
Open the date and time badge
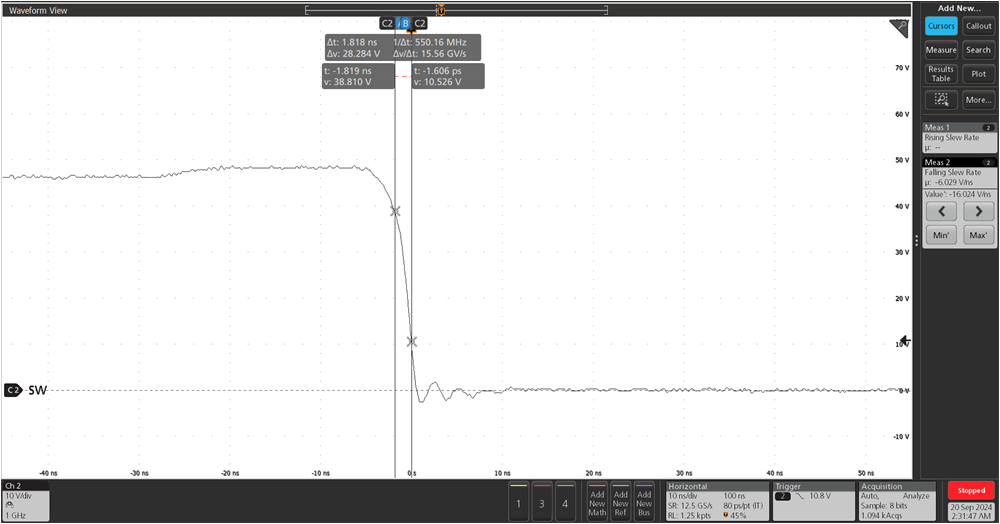971,511
